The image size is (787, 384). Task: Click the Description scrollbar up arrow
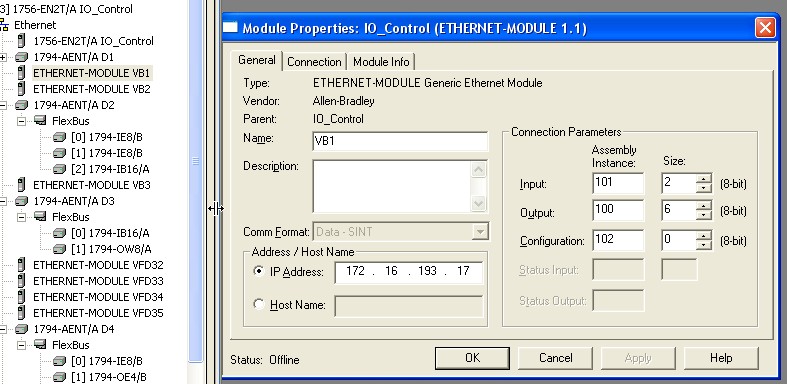[479, 170]
